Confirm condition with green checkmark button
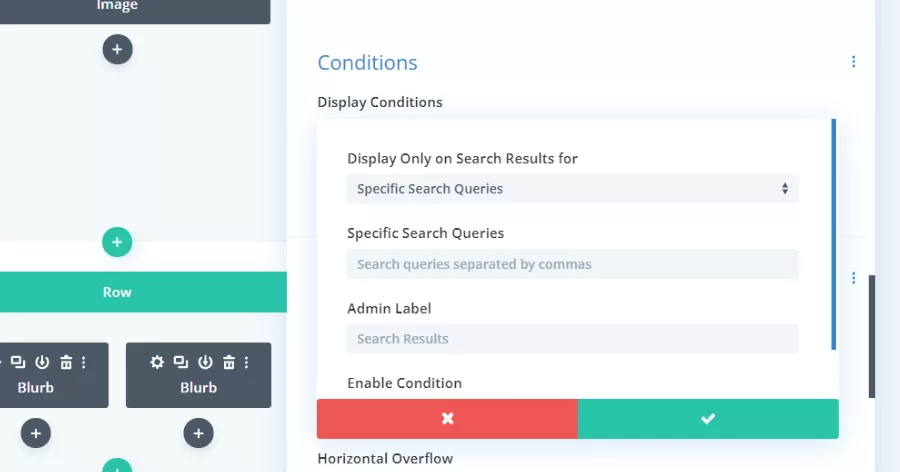 click(708, 419)
